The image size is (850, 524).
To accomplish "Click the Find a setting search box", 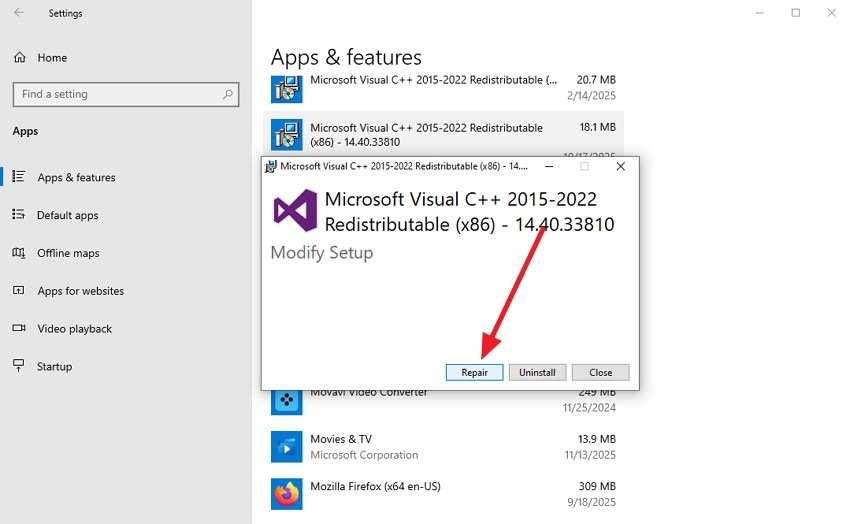I will pyautogui.click(x=115, y=94).
